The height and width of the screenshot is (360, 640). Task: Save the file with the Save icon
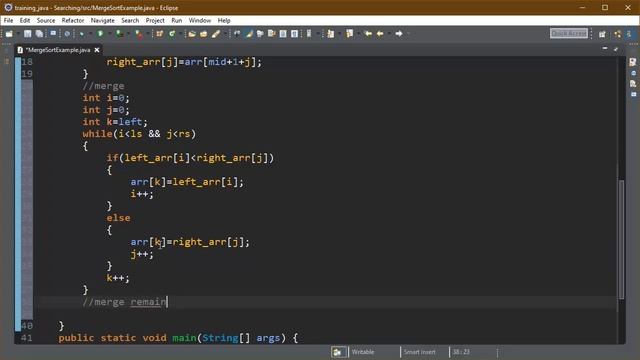tap(27, 34)
